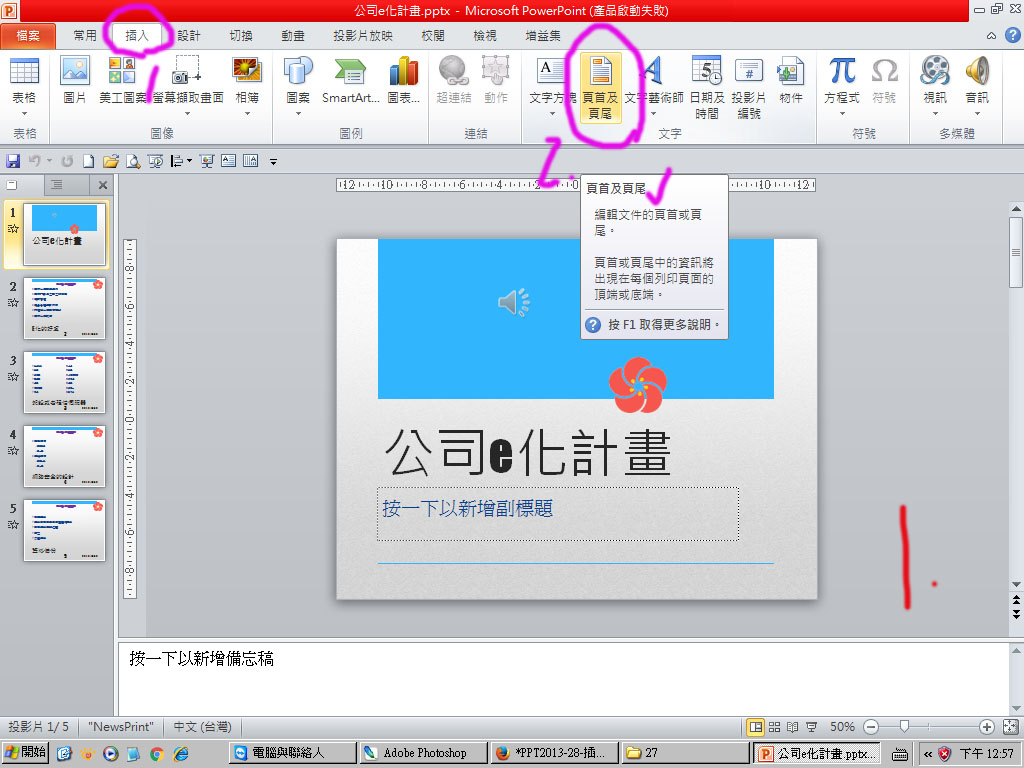Open the 文字藝術師 WordArt tool
Screen dimensions: 1024x768
click(x=653, y=71)
